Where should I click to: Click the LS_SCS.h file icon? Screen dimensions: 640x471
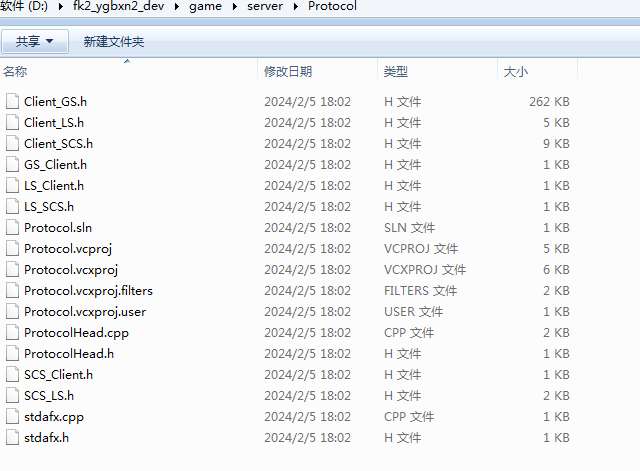click(x=12, y=206)
